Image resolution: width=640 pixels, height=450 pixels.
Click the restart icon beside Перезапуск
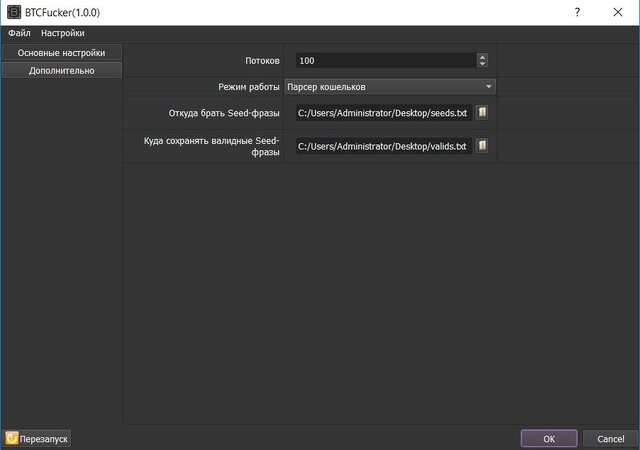(x=12, y=438)
